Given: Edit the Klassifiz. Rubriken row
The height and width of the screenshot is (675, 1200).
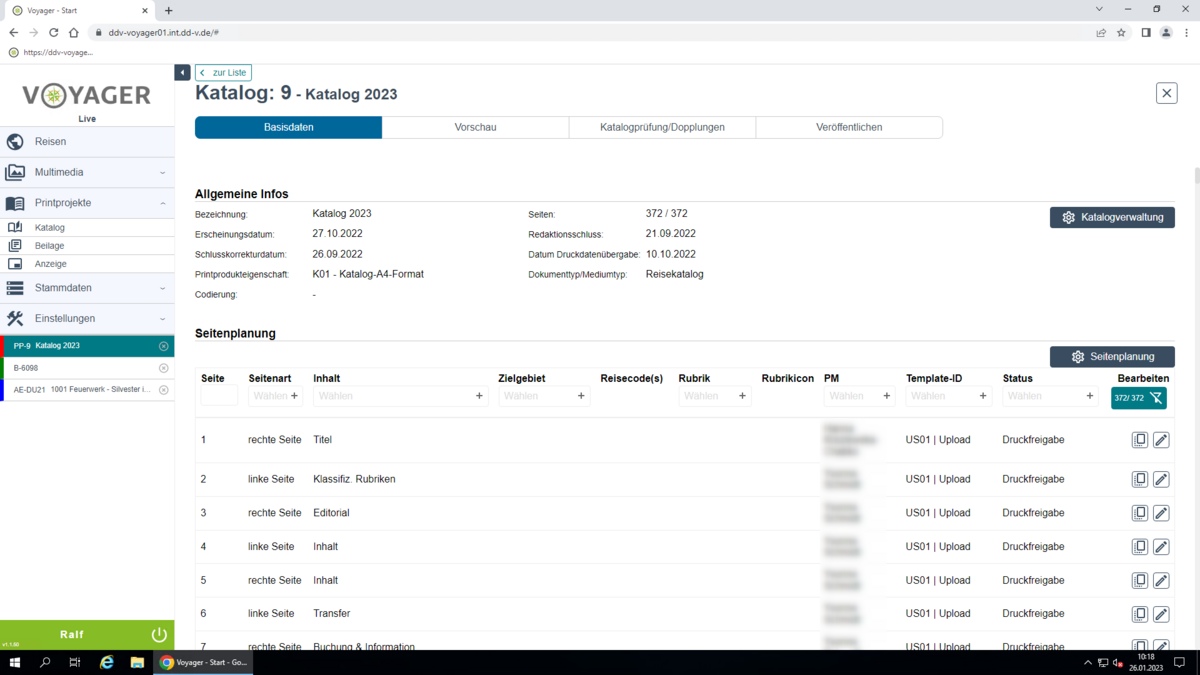Looking at the screenshot, I should coord(1161,479).
